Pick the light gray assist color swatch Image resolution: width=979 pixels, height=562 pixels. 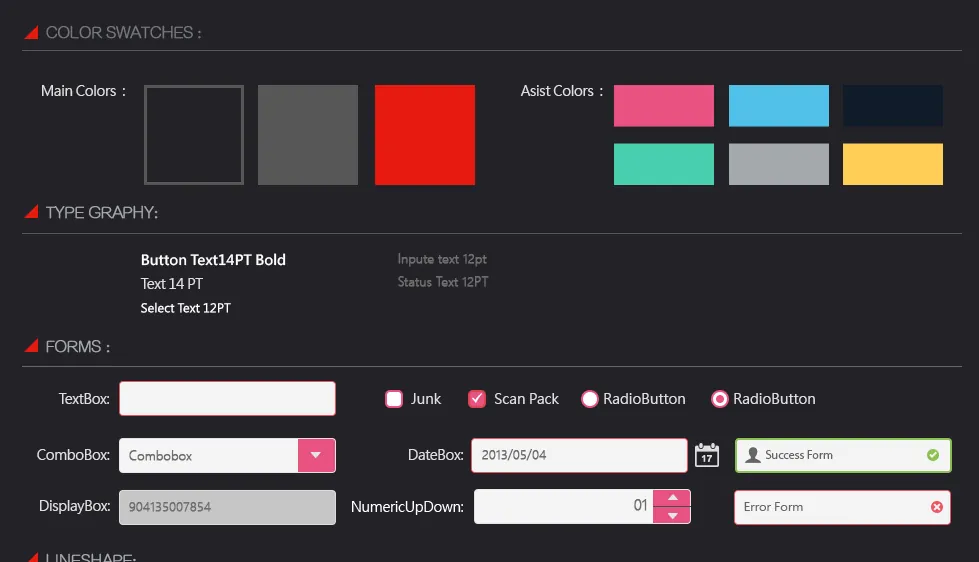pos(779,164)
